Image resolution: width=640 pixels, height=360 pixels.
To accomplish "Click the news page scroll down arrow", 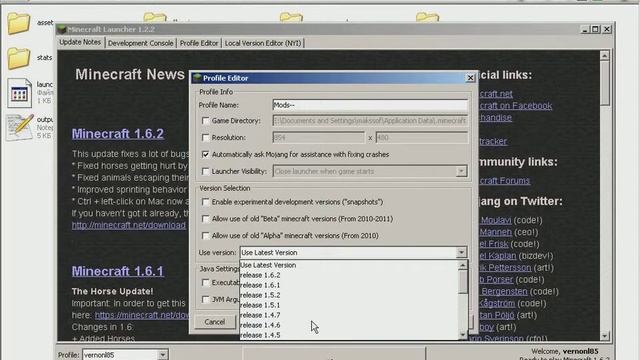I will point(605,336).
